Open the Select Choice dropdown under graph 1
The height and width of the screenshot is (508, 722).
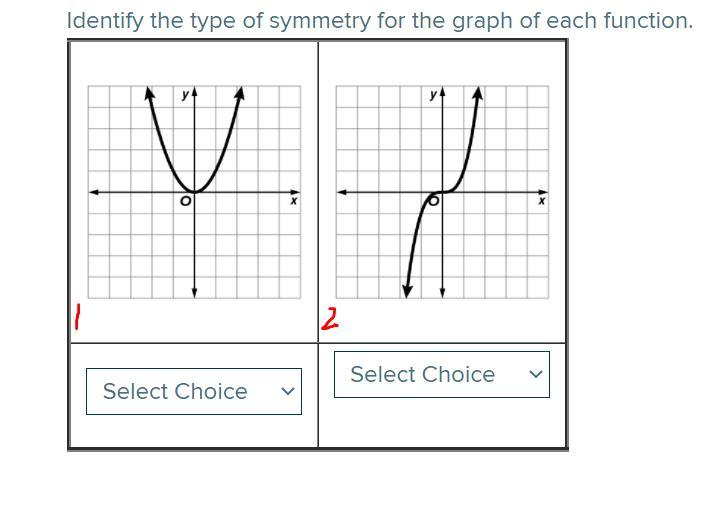coord(194,391)
